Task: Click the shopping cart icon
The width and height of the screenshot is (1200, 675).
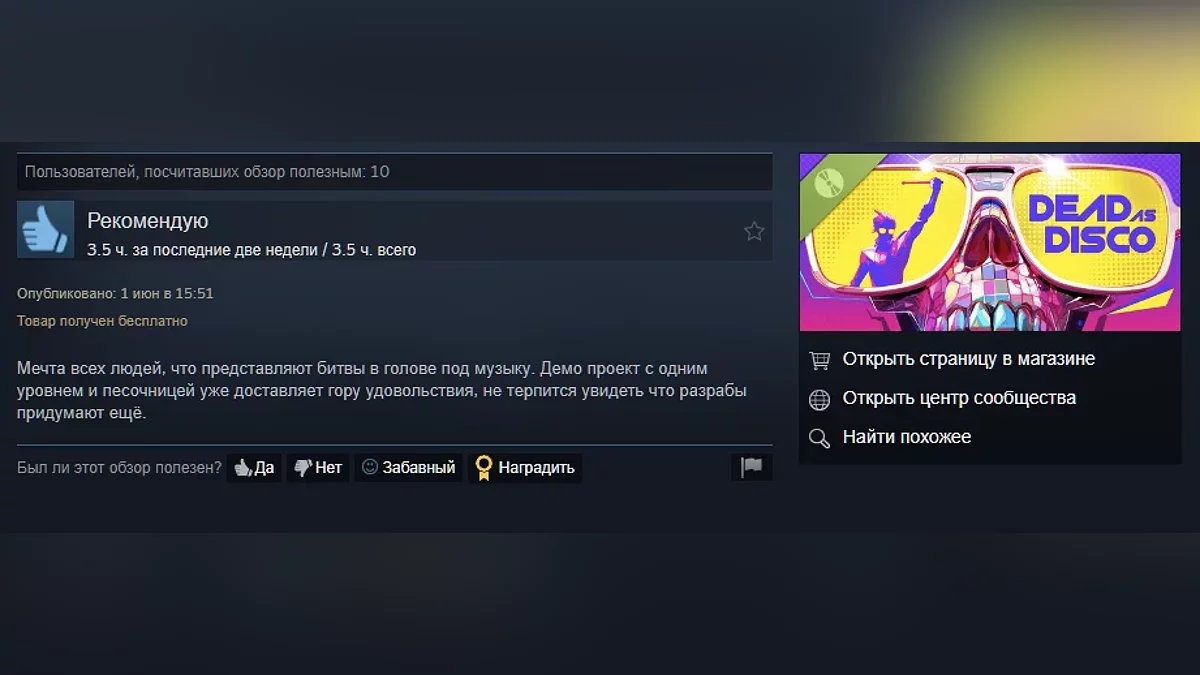Action: (x=819, y=359)
